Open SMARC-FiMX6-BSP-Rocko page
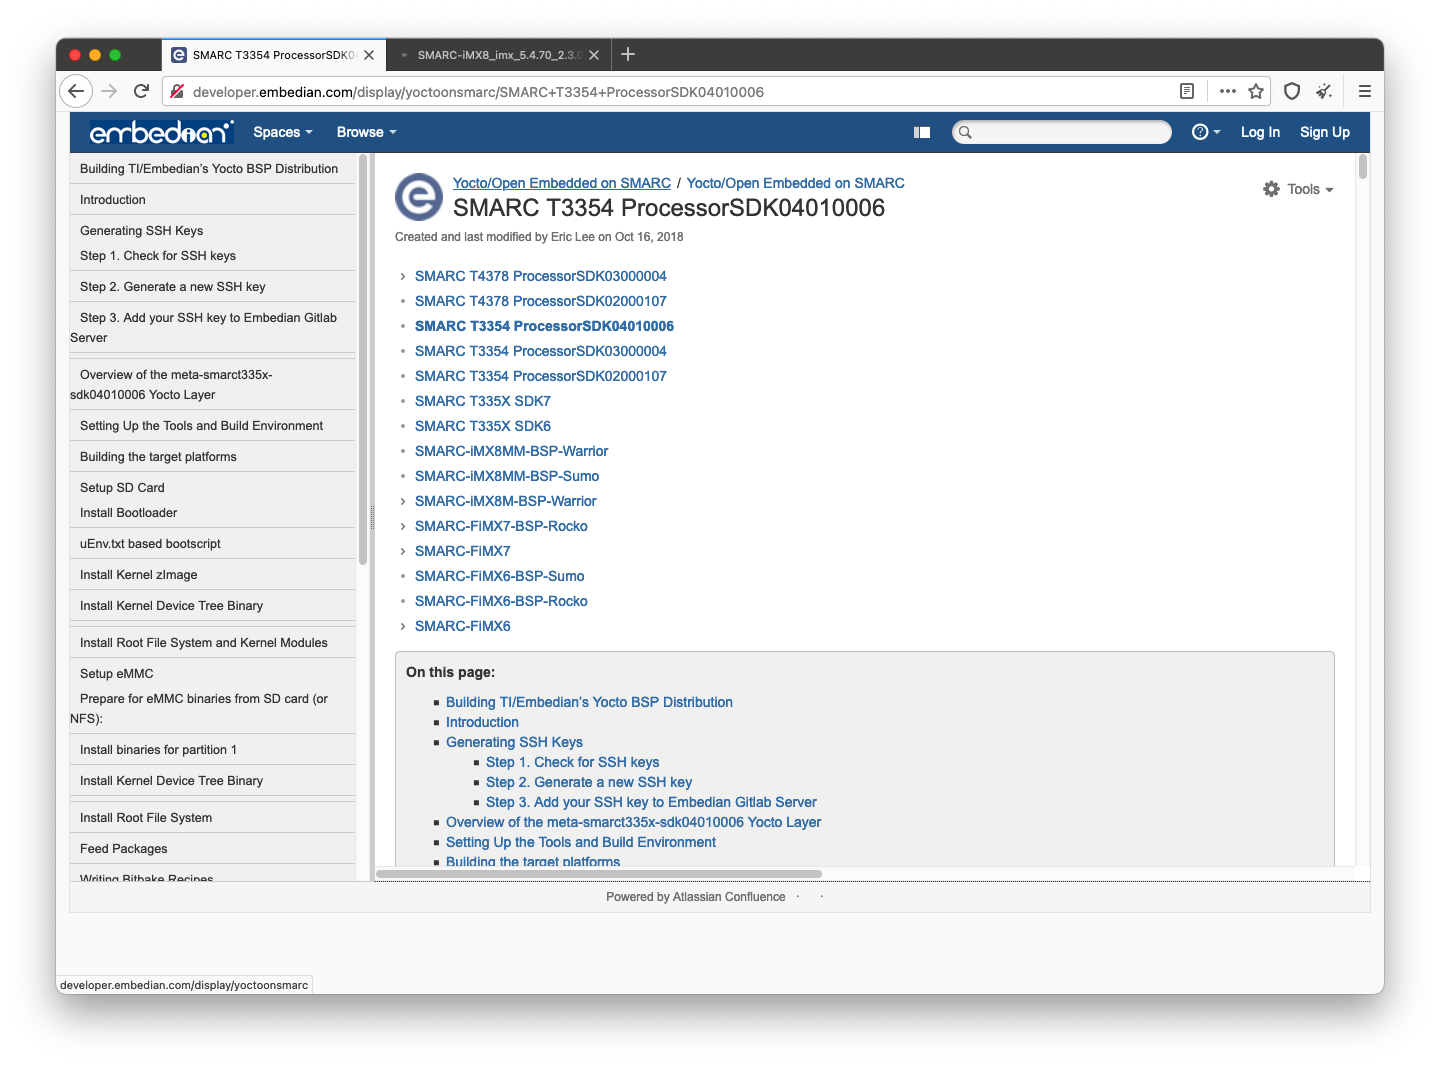 click(x=501, y=601)
